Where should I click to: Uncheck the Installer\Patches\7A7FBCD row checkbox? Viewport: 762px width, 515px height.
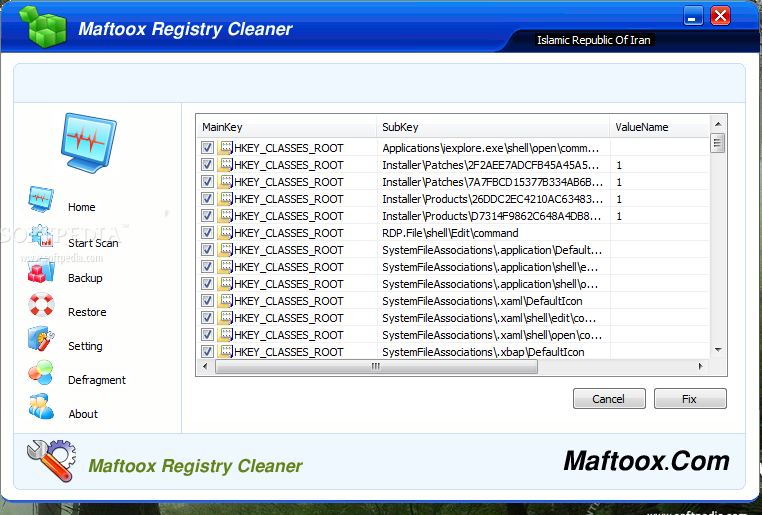tap(208, 182)
